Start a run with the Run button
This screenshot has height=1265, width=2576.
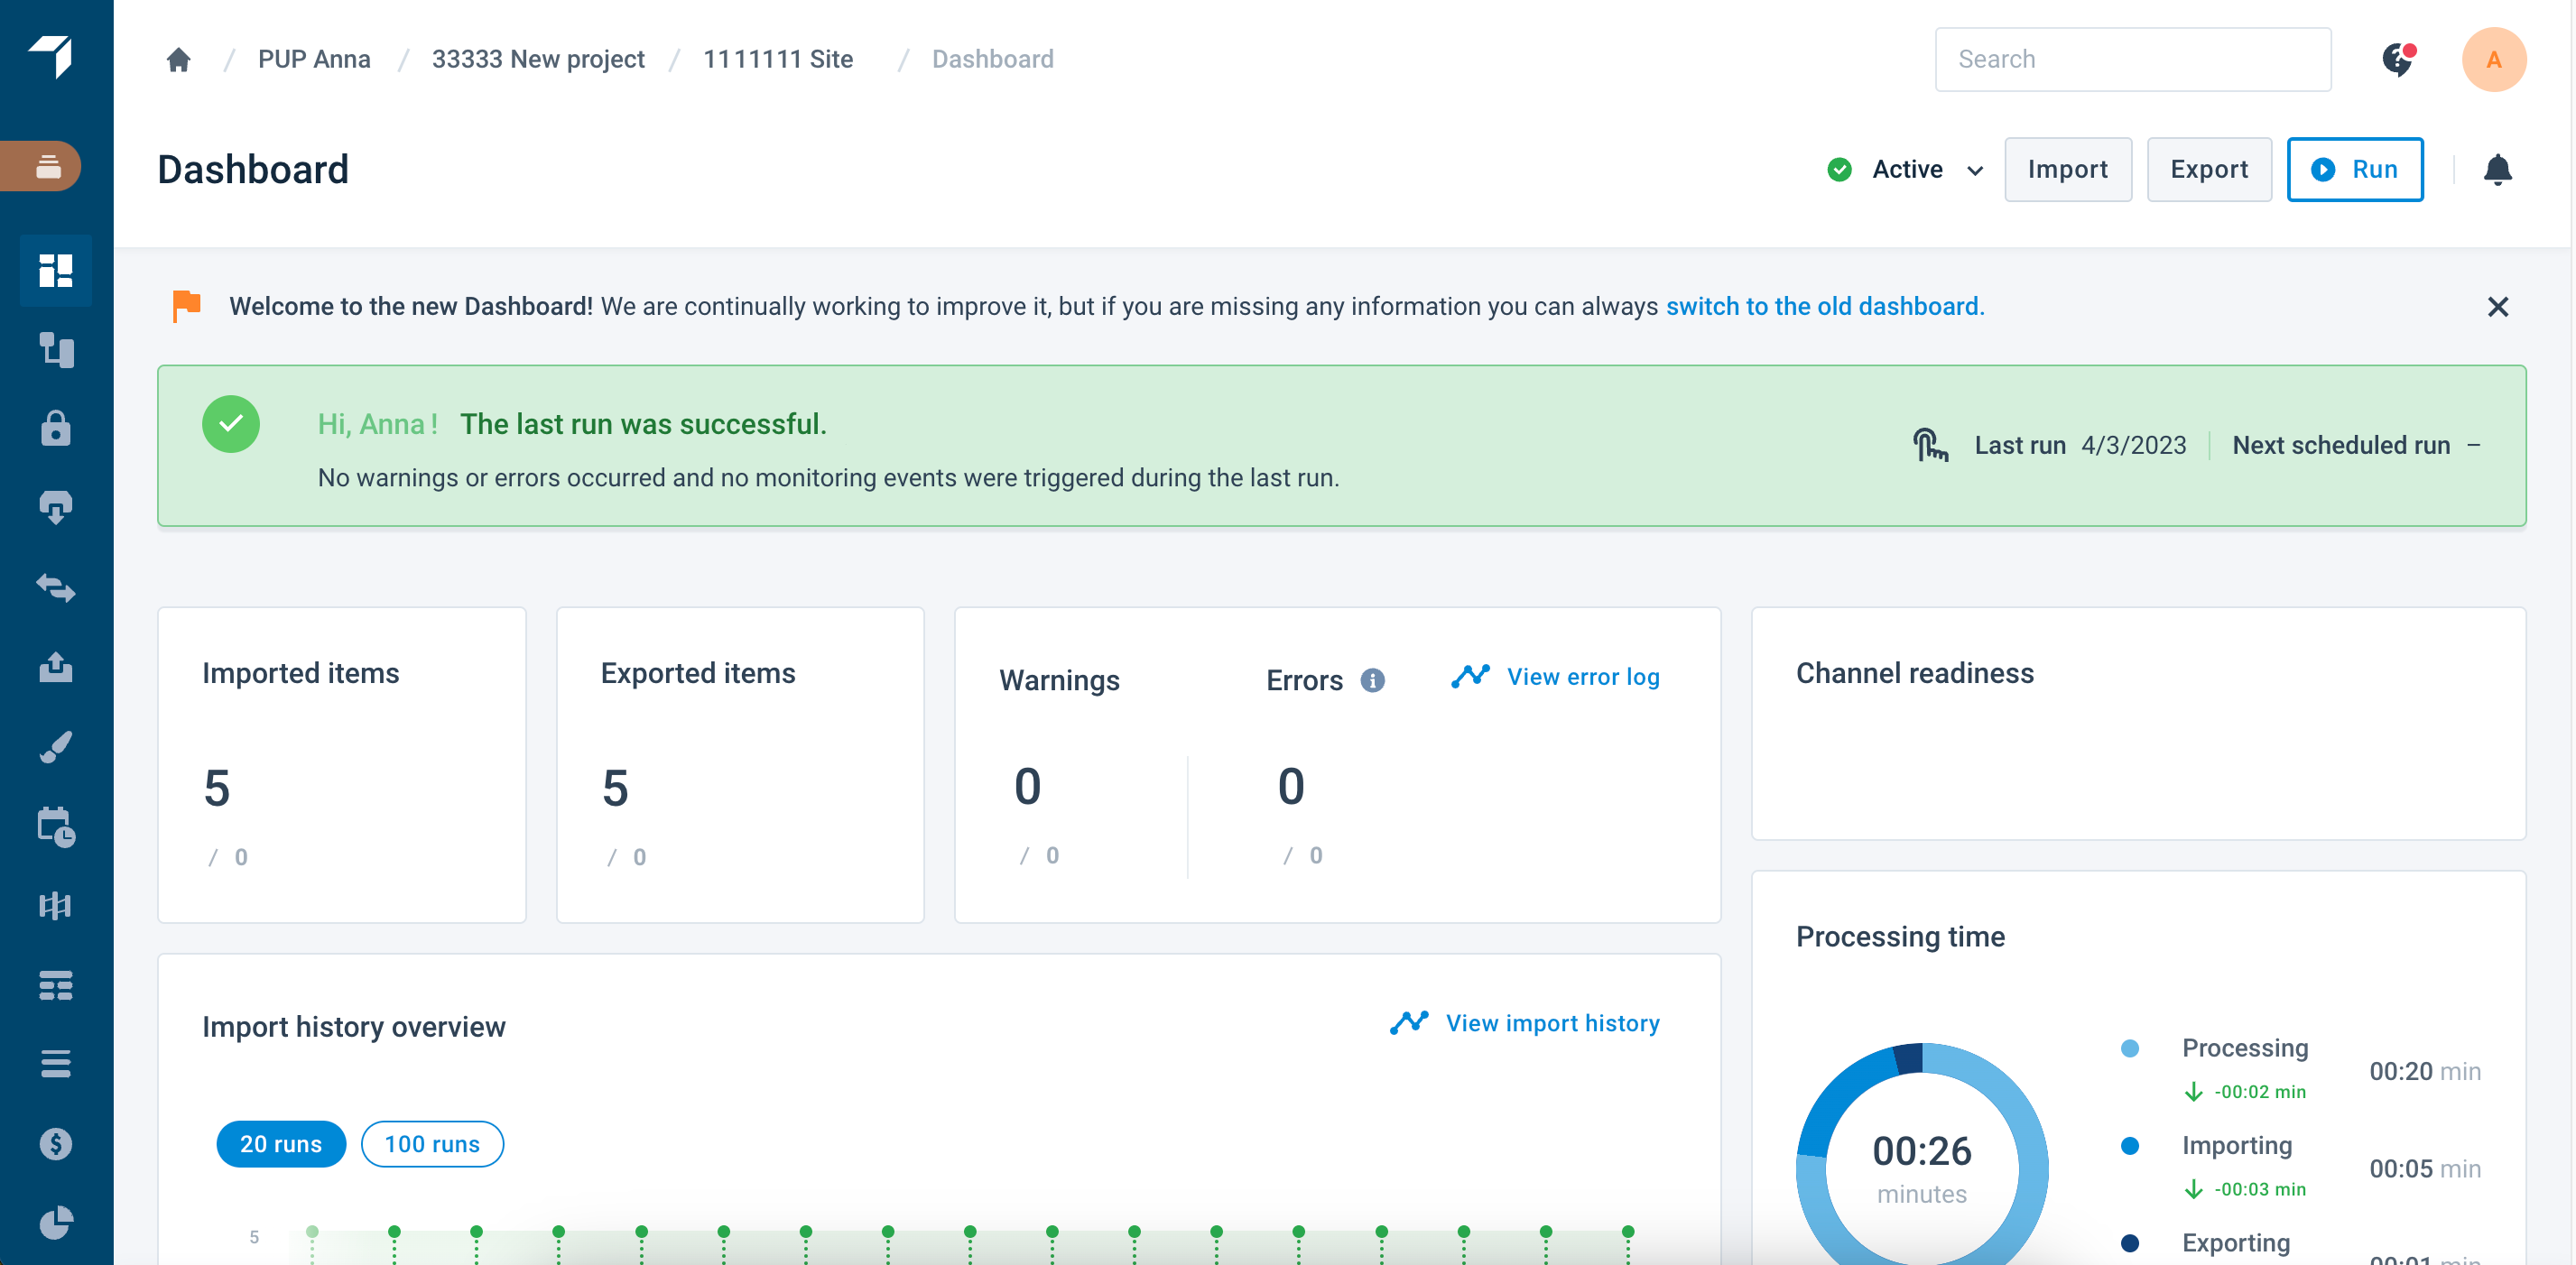pos(2355,169)
